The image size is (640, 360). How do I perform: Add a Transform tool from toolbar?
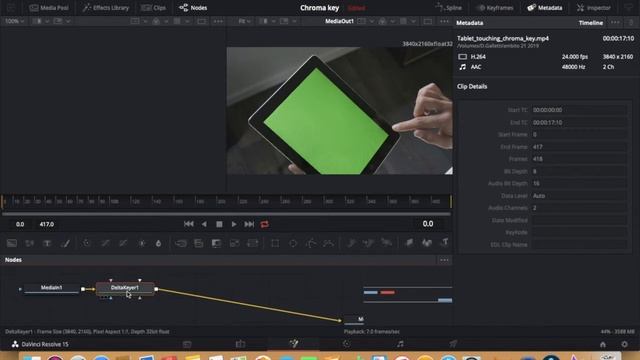click(253, 243)
